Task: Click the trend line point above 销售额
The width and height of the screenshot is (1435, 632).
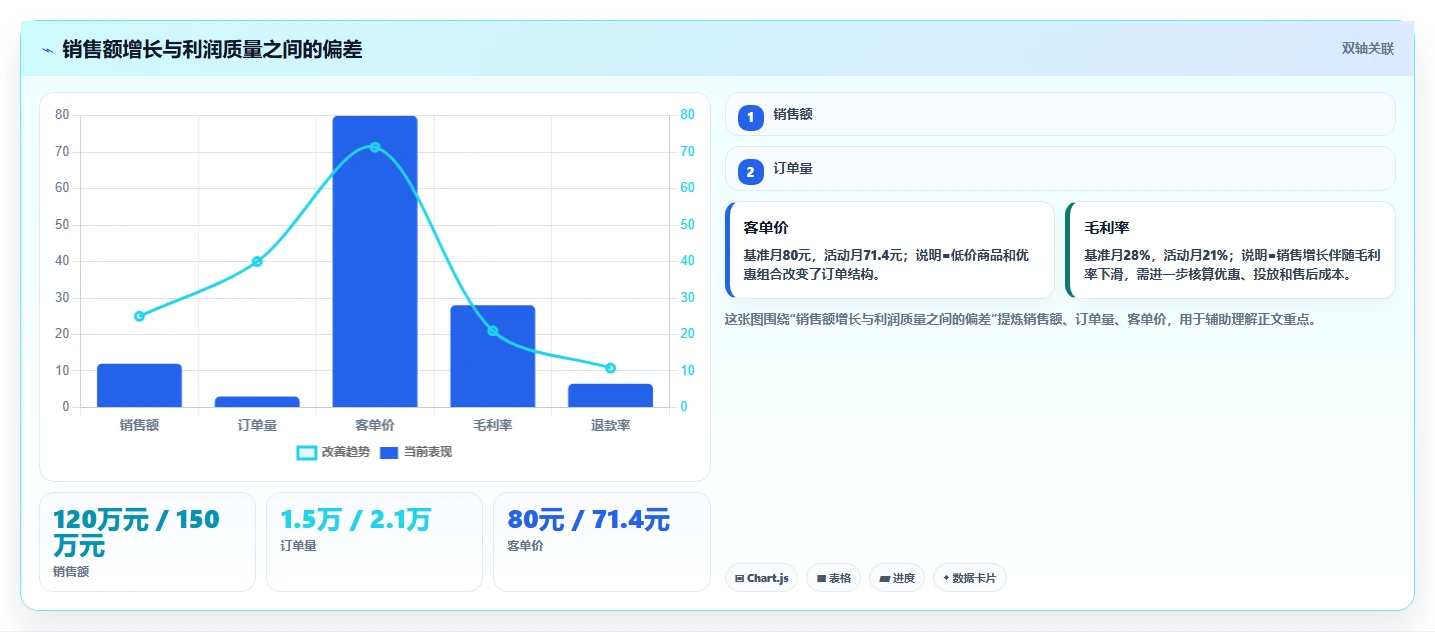Action: (x=139, y=316)
